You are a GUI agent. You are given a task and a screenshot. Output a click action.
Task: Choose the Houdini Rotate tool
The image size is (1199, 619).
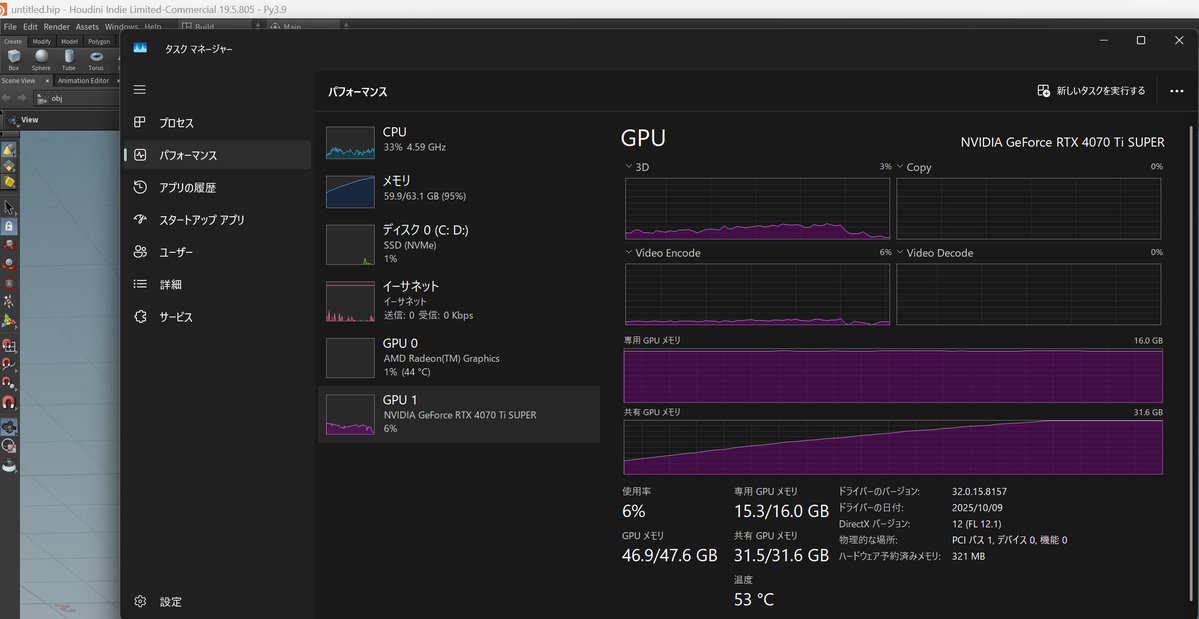pos(8,264)
